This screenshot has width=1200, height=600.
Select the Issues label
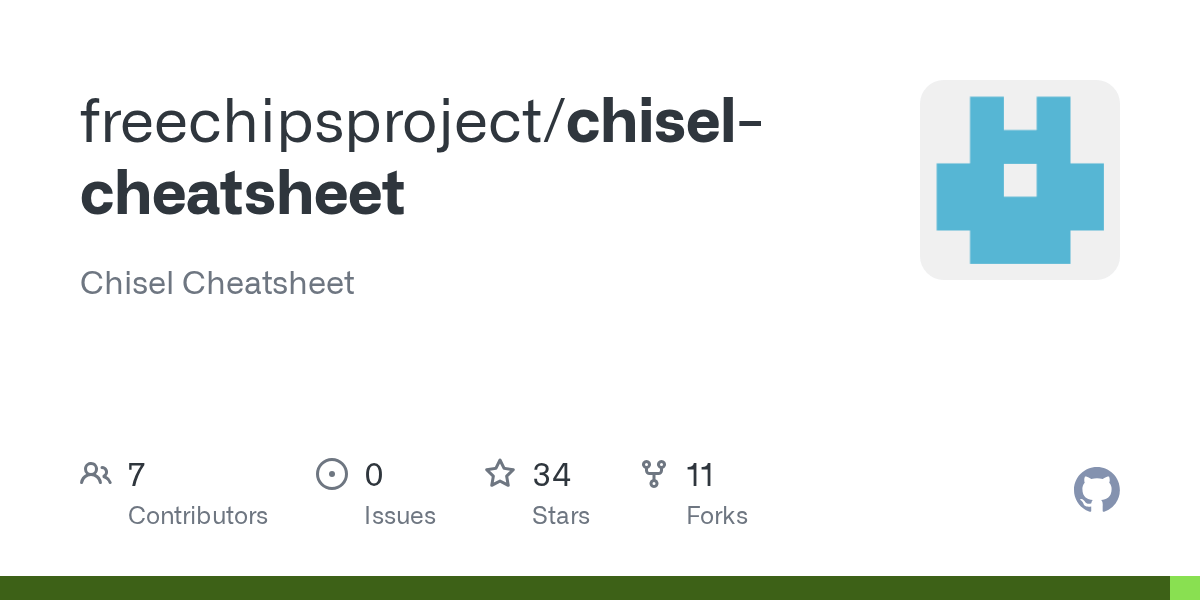pyautogui.click(x=400, y=516)
